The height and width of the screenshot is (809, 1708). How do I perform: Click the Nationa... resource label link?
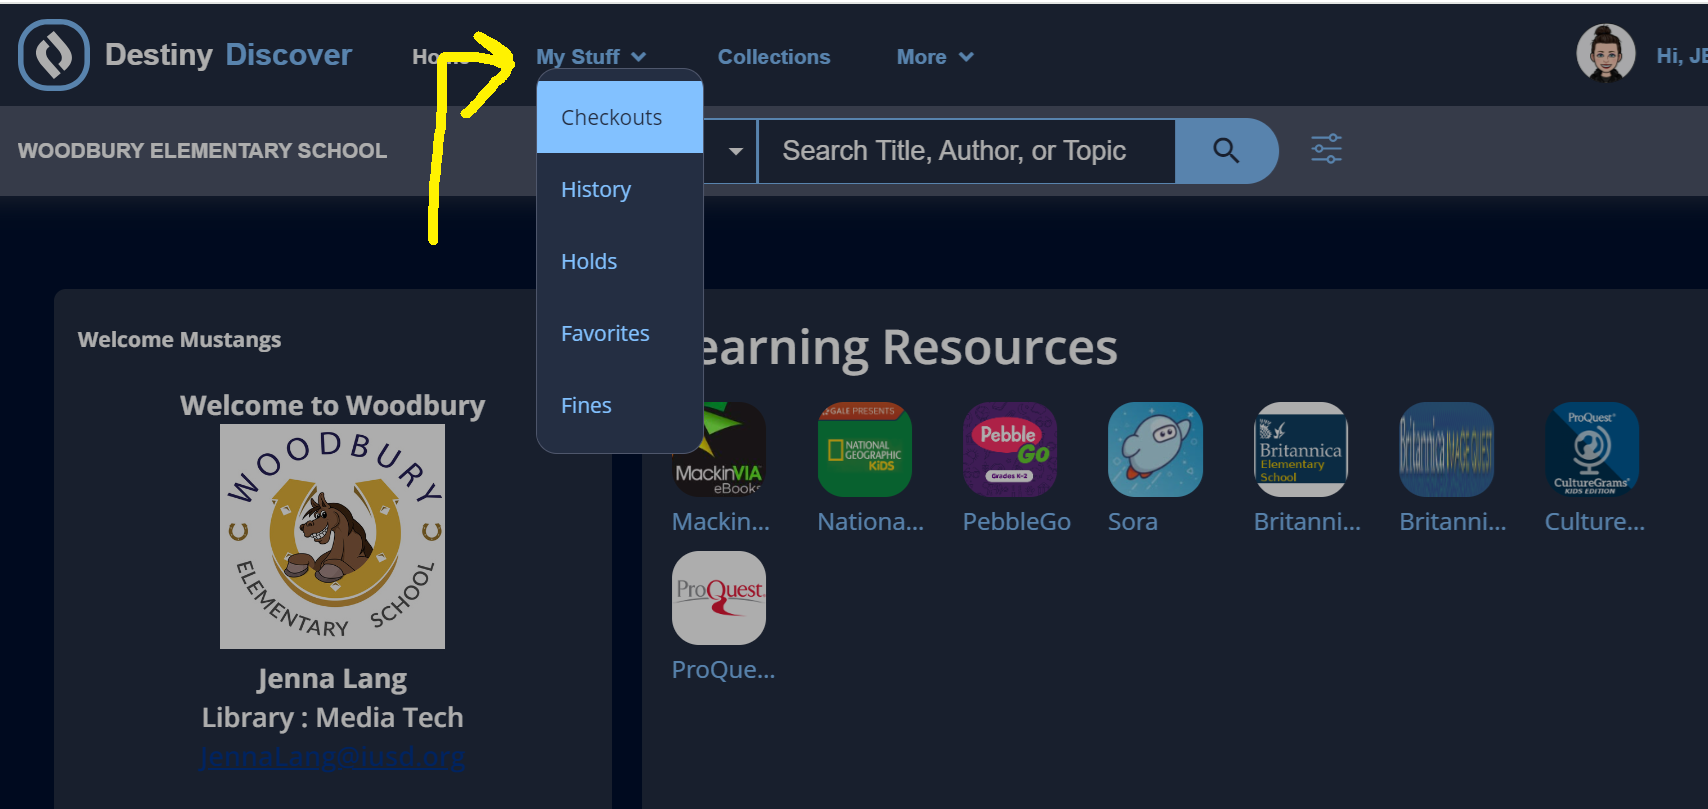[870, 521]
